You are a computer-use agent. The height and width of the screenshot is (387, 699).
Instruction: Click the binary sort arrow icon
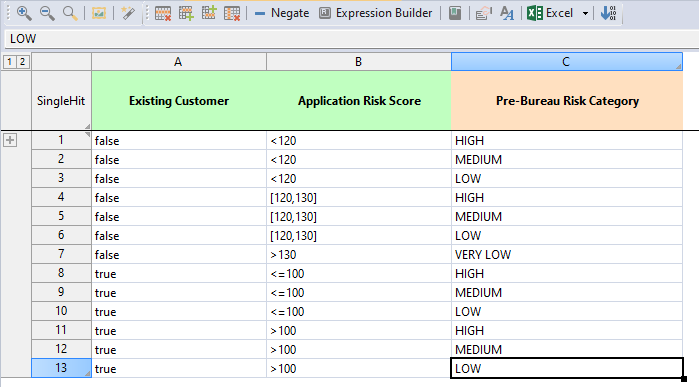coord(608,13)
